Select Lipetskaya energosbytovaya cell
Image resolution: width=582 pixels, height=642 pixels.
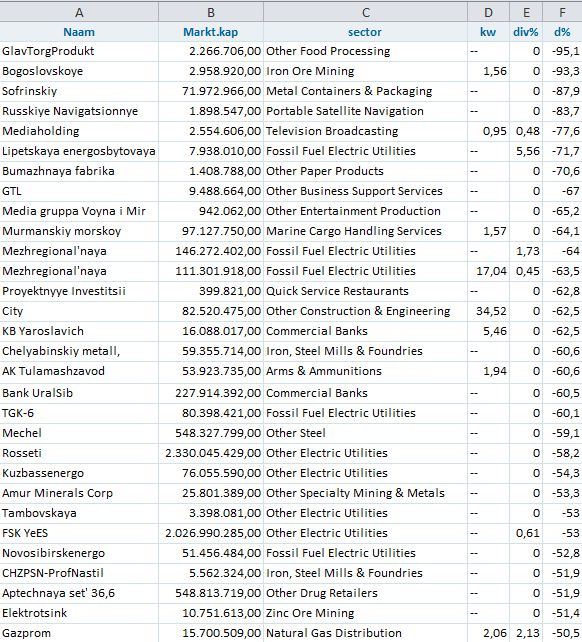79,151
